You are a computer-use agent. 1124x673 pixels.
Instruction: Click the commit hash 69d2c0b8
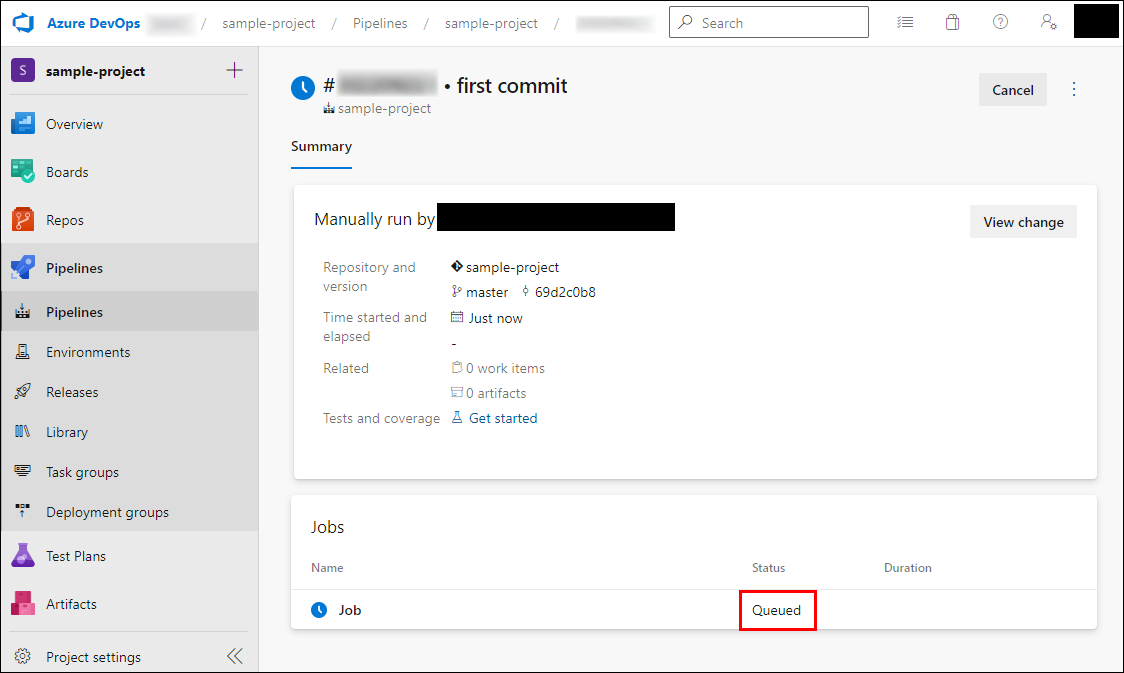tap(565, 292)
